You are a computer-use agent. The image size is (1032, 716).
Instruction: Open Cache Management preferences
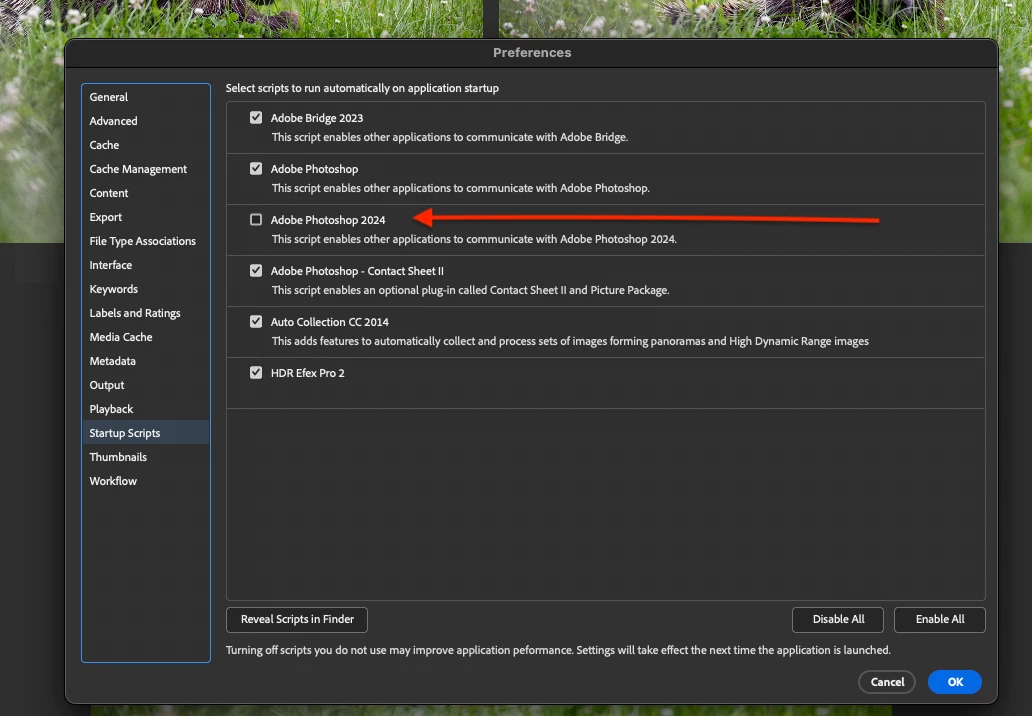[x=145, y=169]
